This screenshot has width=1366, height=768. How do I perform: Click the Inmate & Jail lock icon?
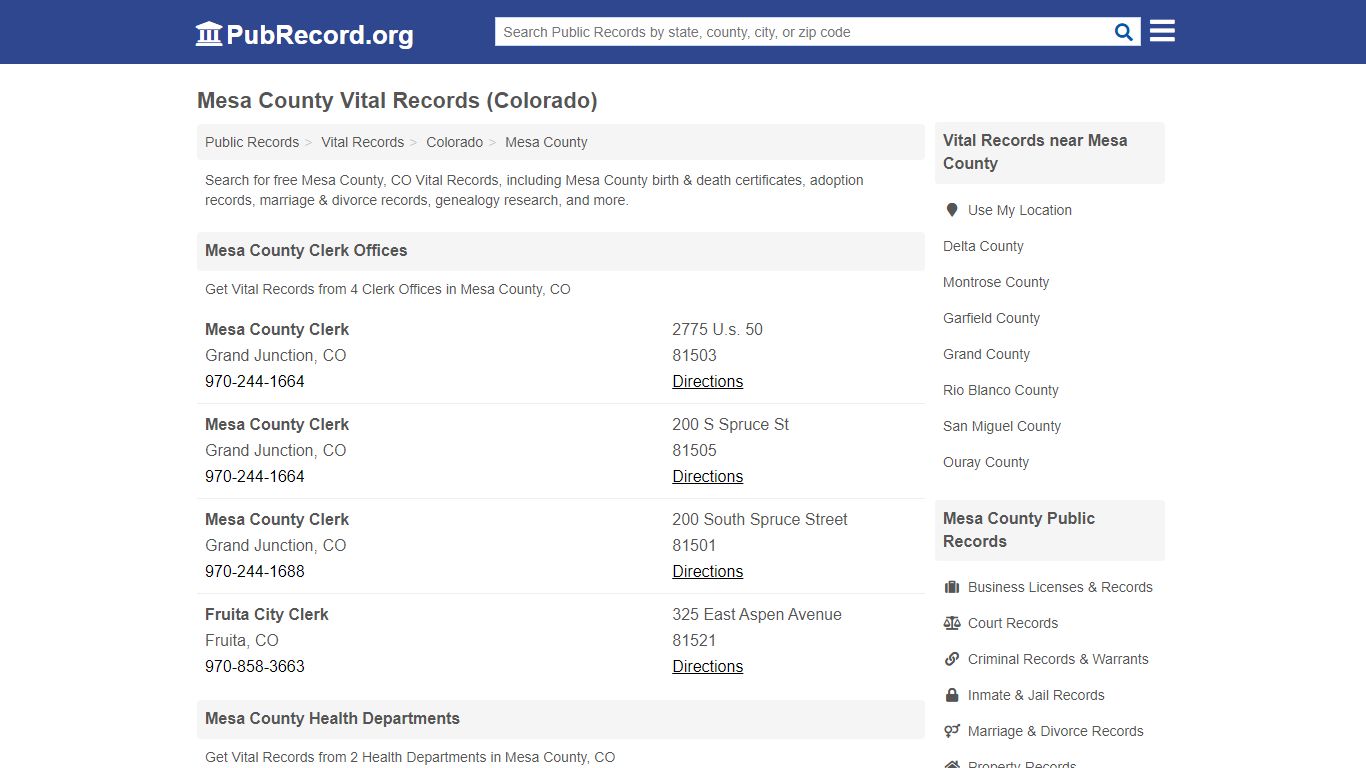952,695
